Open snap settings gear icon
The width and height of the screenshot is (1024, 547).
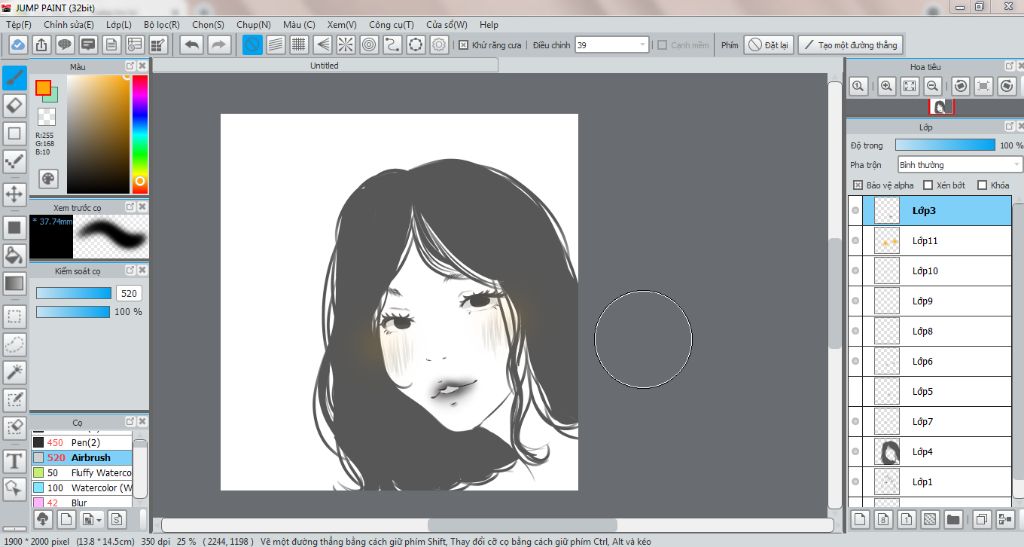click(440, 45)
